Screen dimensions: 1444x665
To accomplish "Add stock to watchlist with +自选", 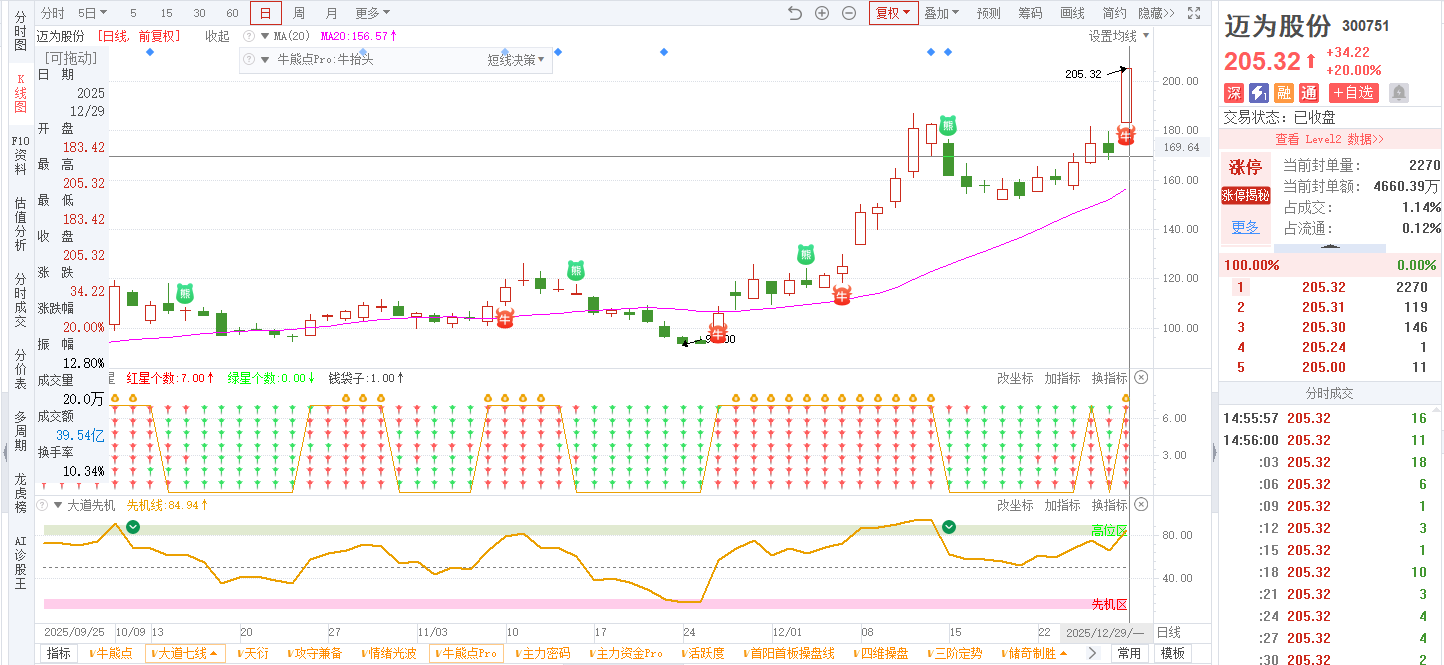I will click(1353, 93).
